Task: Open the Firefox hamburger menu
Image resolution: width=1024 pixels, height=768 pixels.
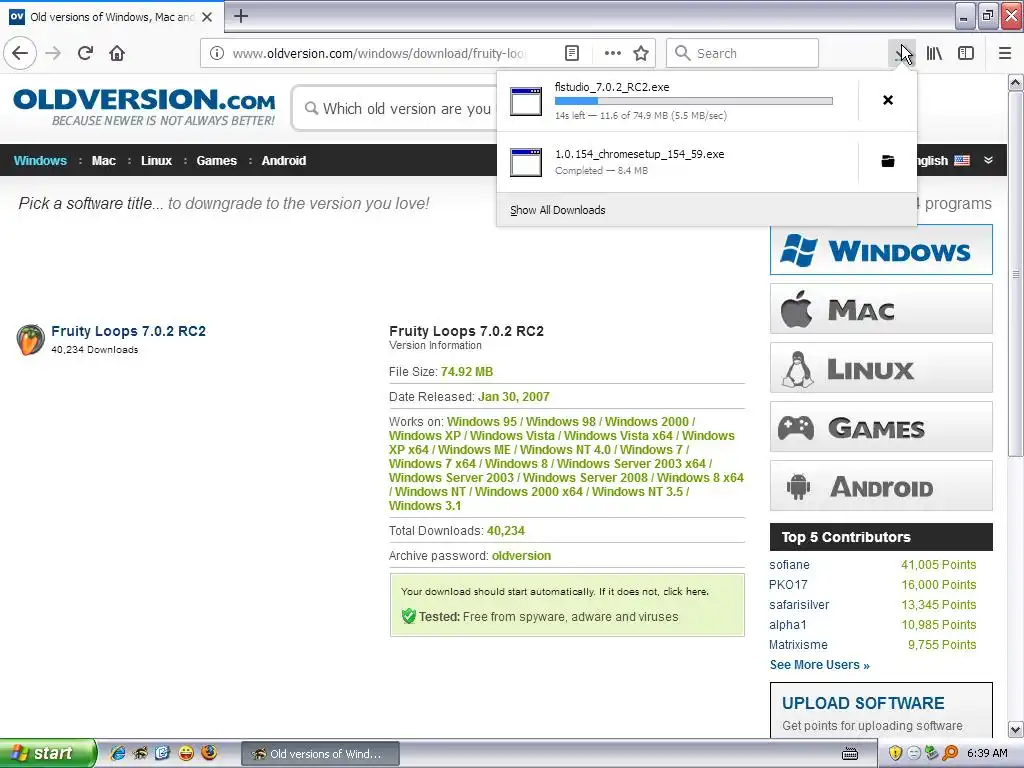Action: [x=1005, y=53]
